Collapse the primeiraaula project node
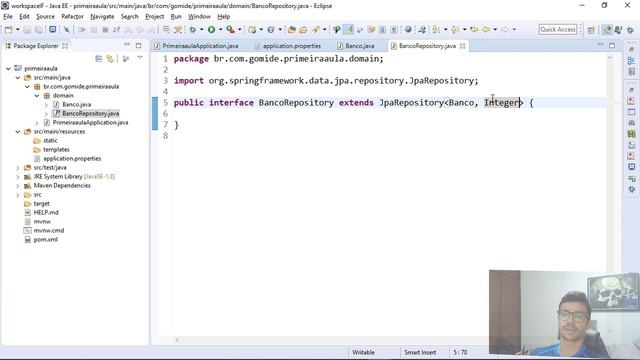The image size is (640, 360). pos(8,69)
